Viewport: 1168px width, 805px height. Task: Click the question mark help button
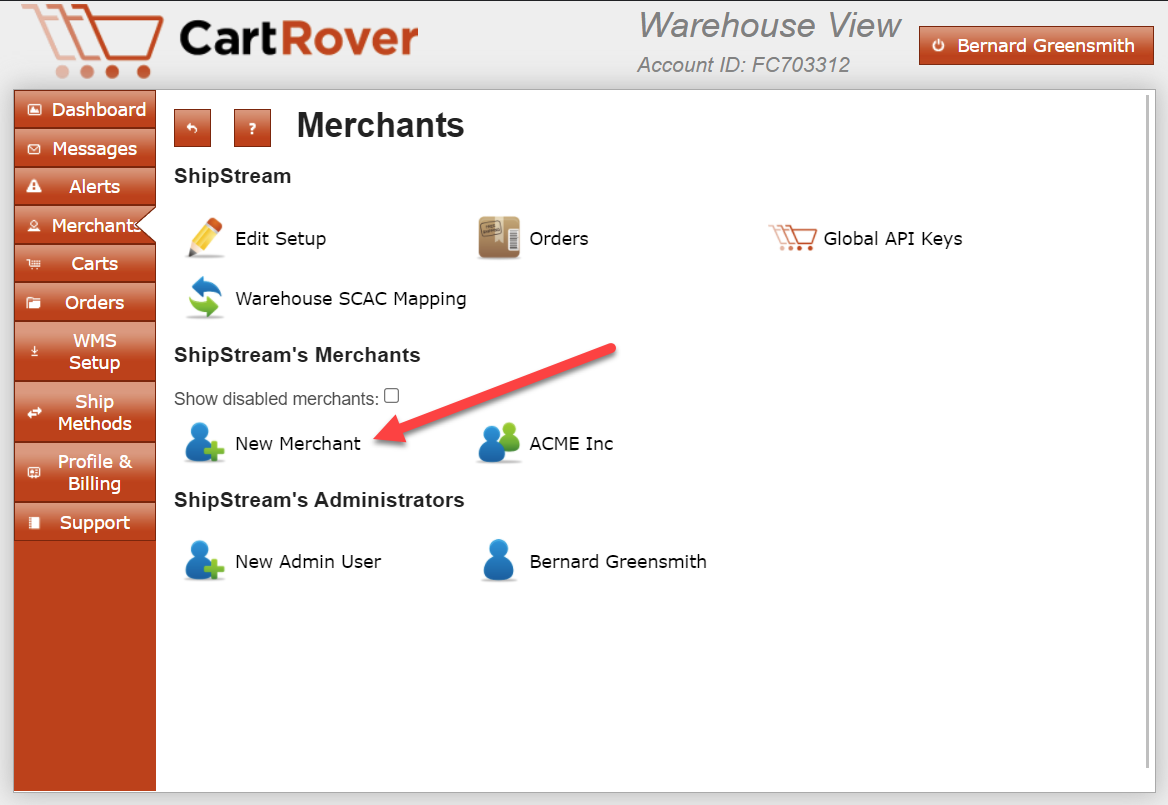[252, 128]
